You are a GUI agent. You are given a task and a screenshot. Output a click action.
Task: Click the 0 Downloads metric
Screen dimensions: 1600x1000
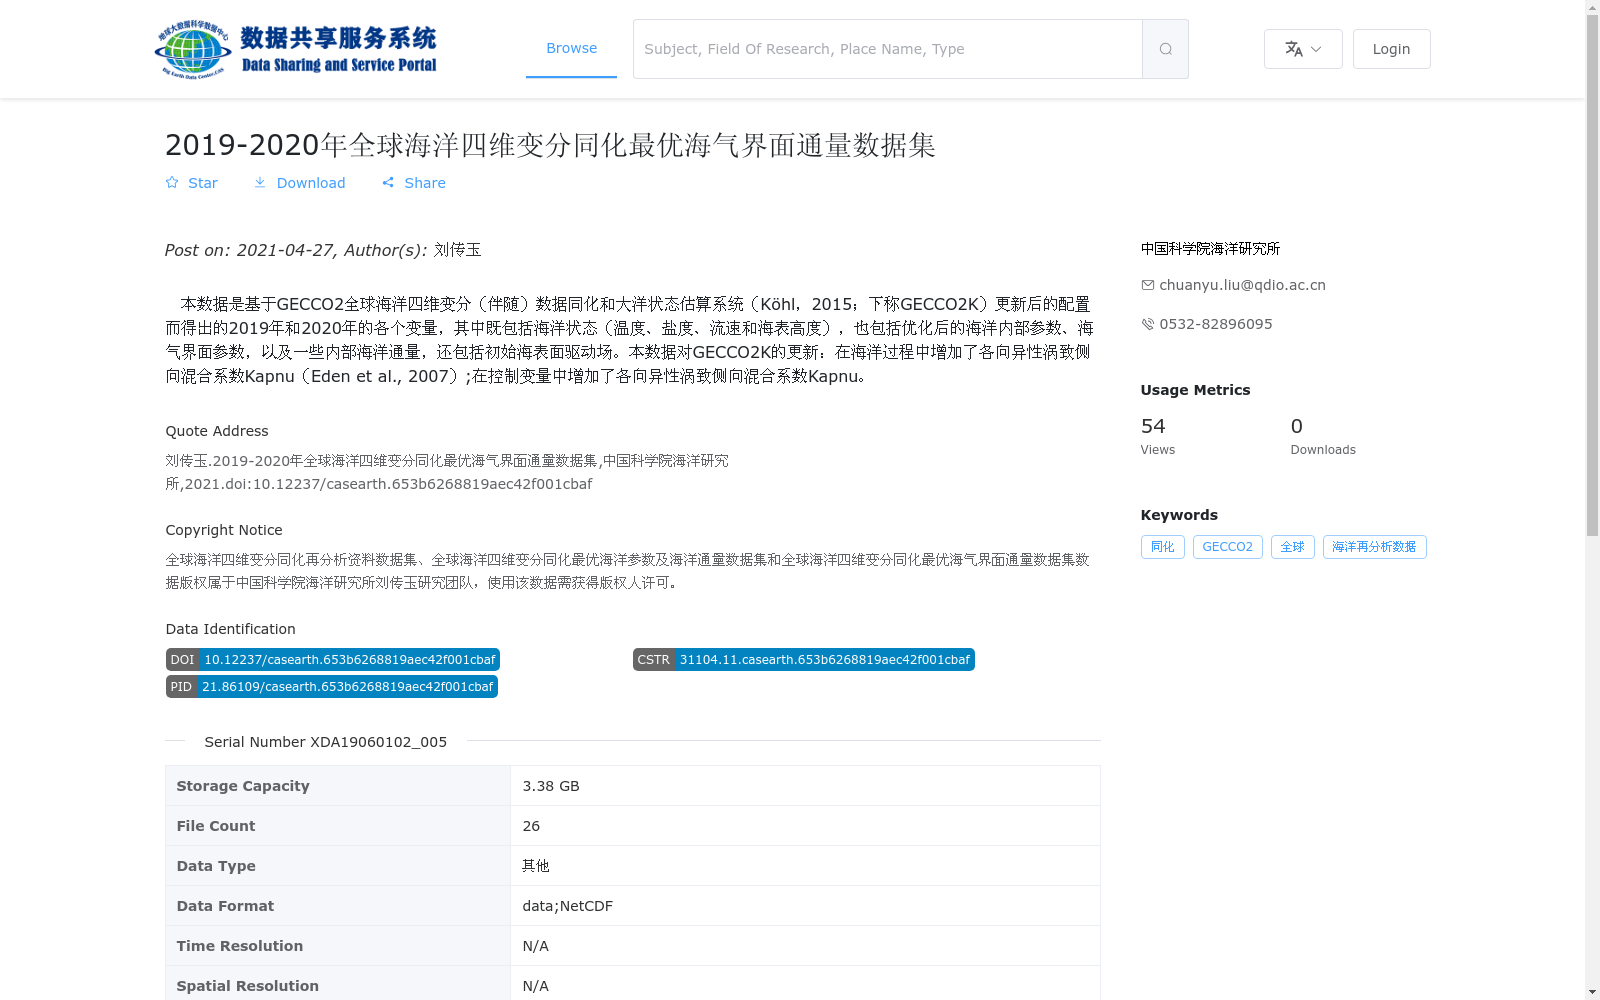pyautogui.click(x=1323, y=436)
